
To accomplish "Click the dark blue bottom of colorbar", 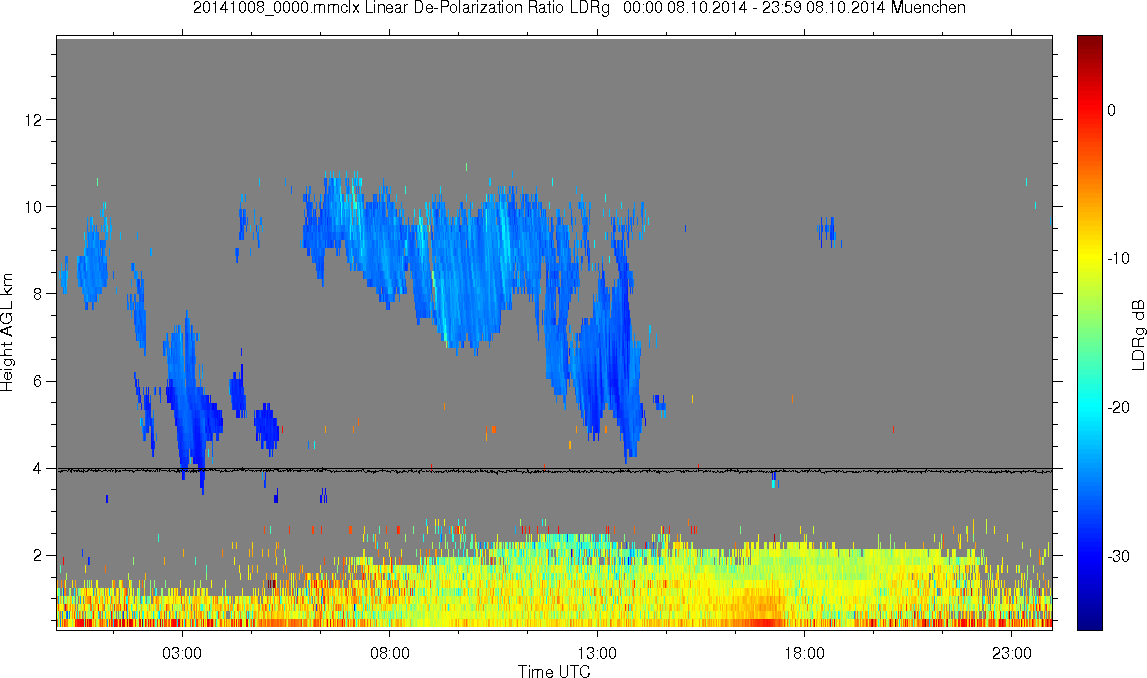I will click(x=1089, y=622).
